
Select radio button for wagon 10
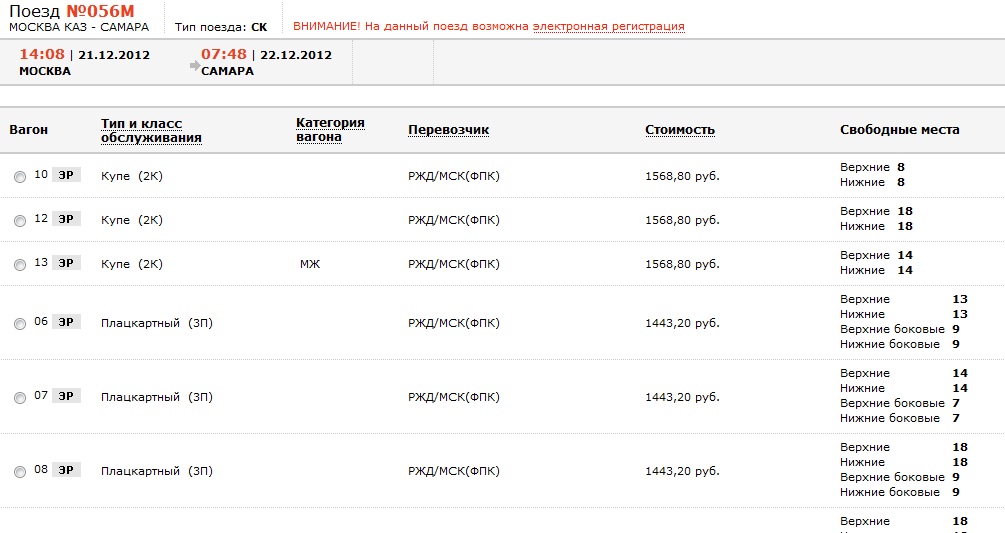[20, 177]
